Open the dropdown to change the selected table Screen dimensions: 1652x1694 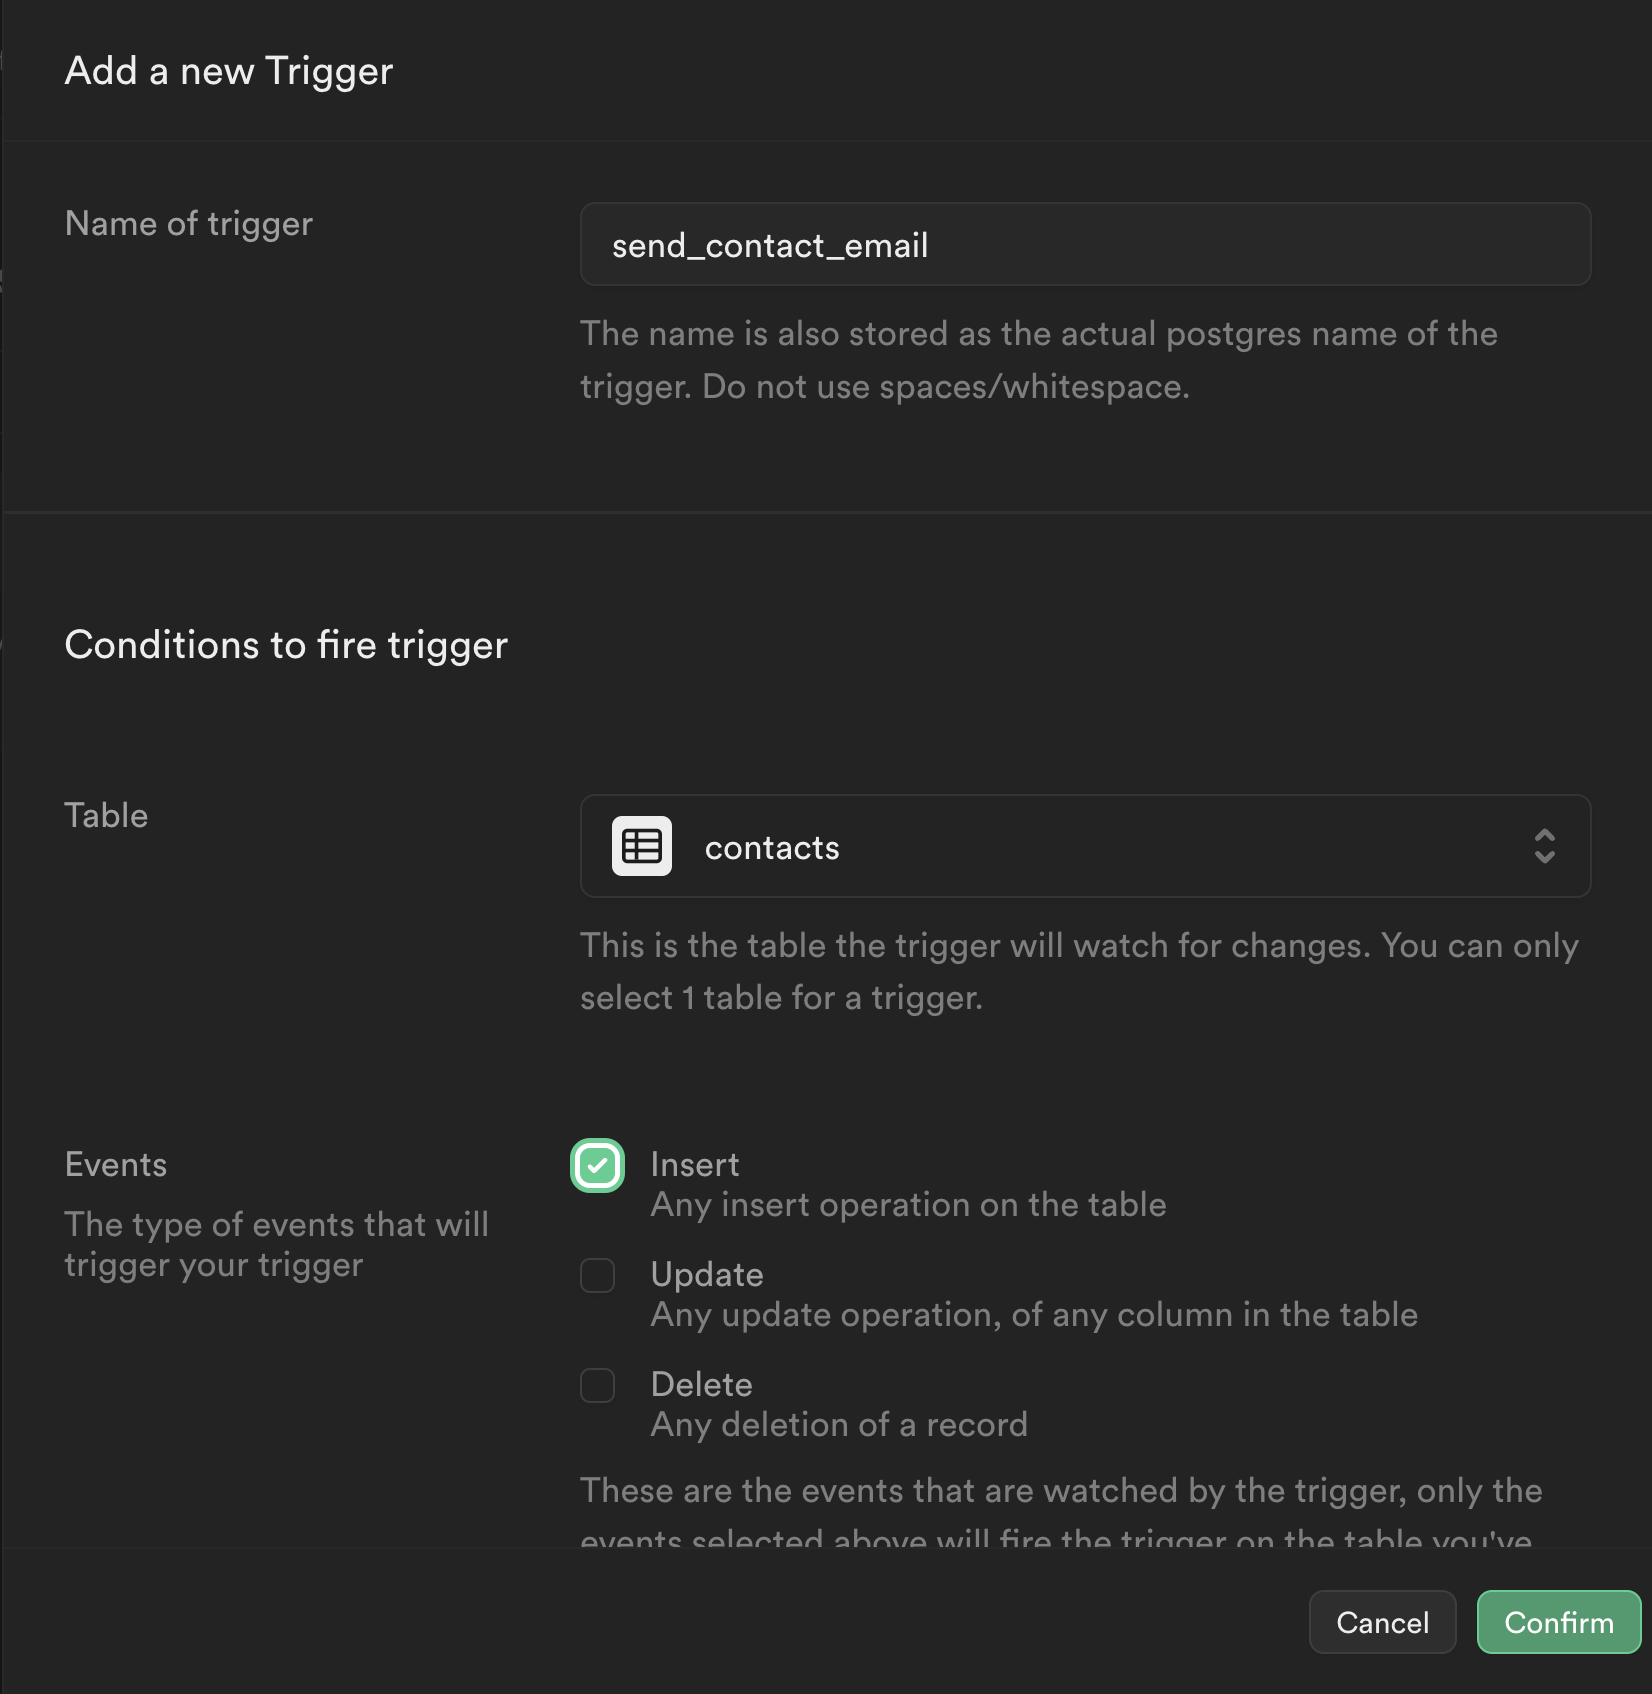[x=1085, y=846]
